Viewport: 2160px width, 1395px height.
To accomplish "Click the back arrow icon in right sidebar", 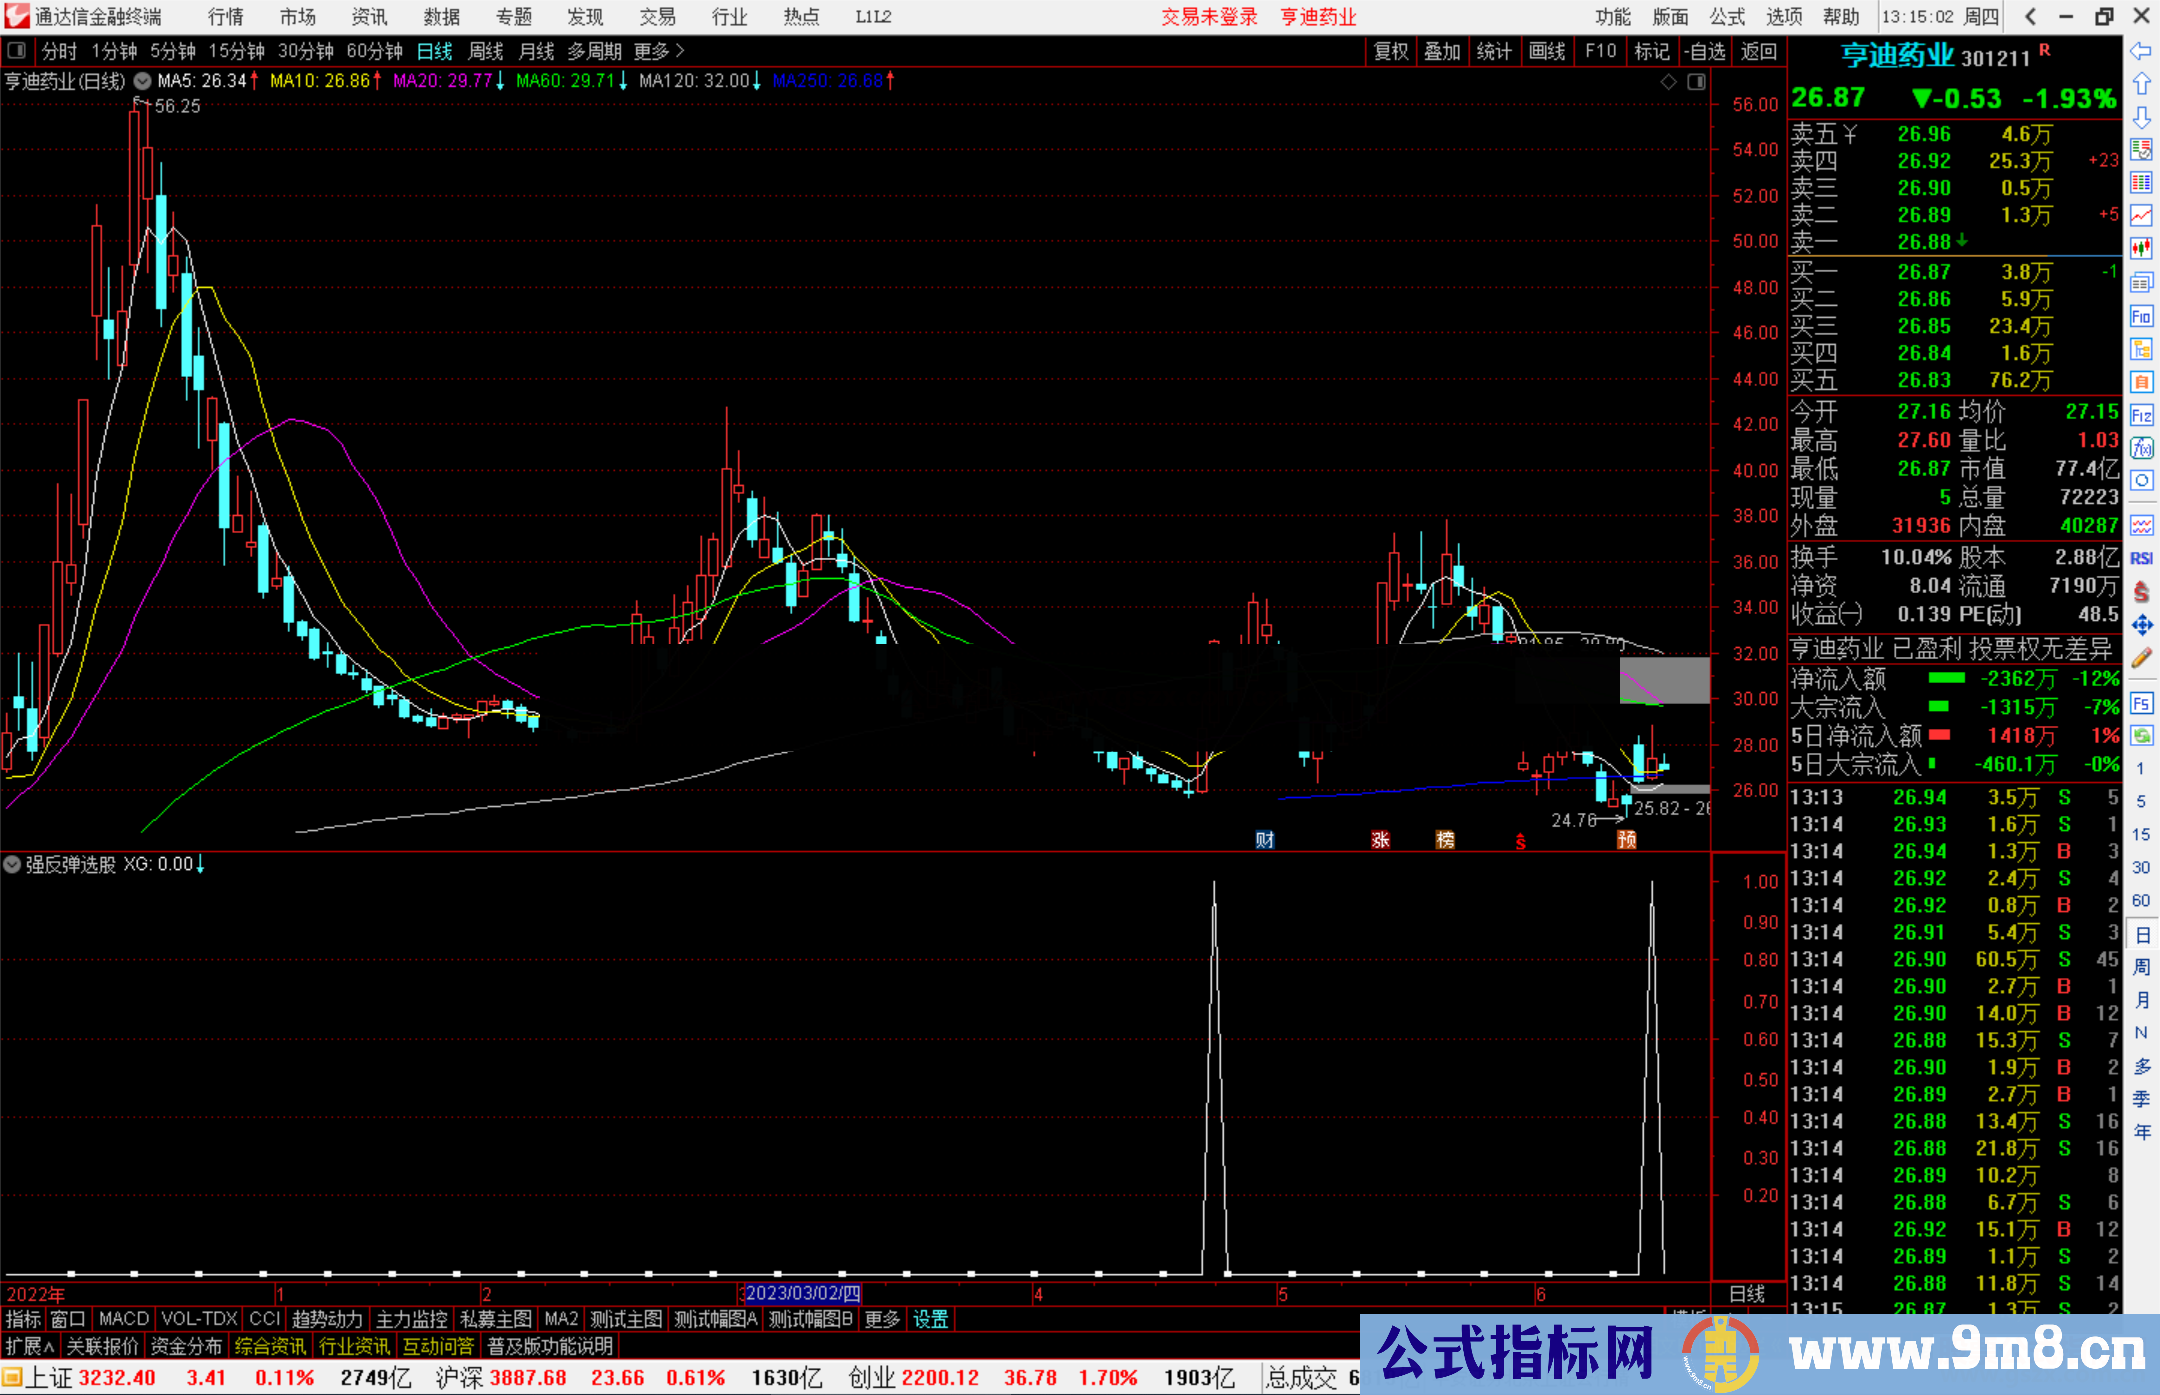I will tap(2141, 51).
